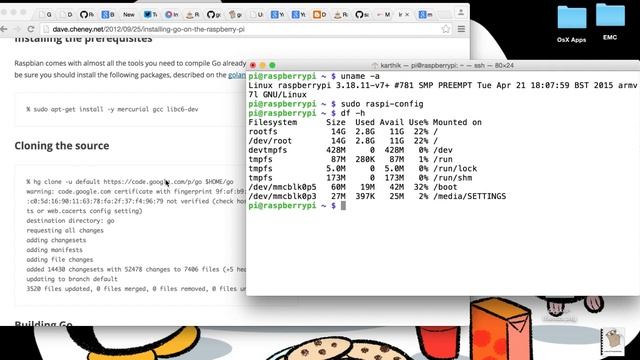Viewport: 640px width, 360px height.
Task: Switch to the tab labeled New
Action: pyautogui.click(x=129, y=15)
